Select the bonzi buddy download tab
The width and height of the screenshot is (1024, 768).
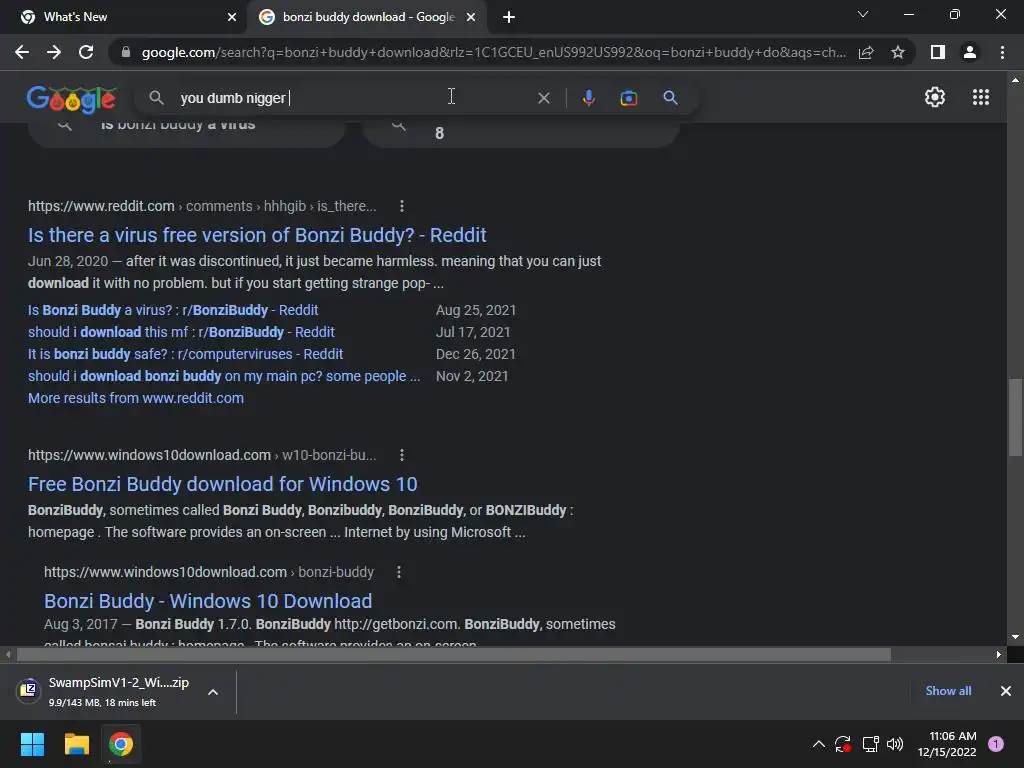368,17
